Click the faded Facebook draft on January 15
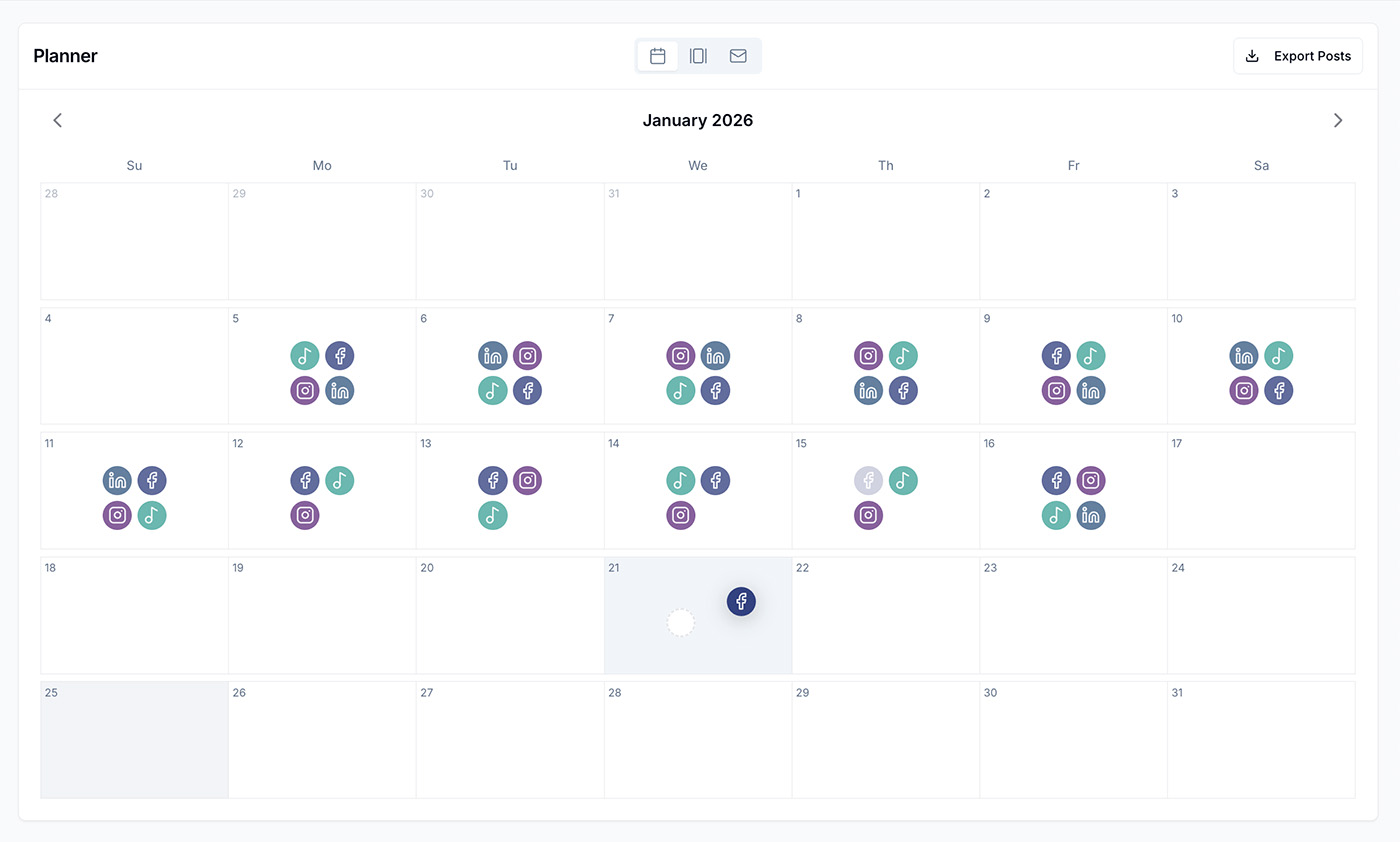 pos(868,480)
